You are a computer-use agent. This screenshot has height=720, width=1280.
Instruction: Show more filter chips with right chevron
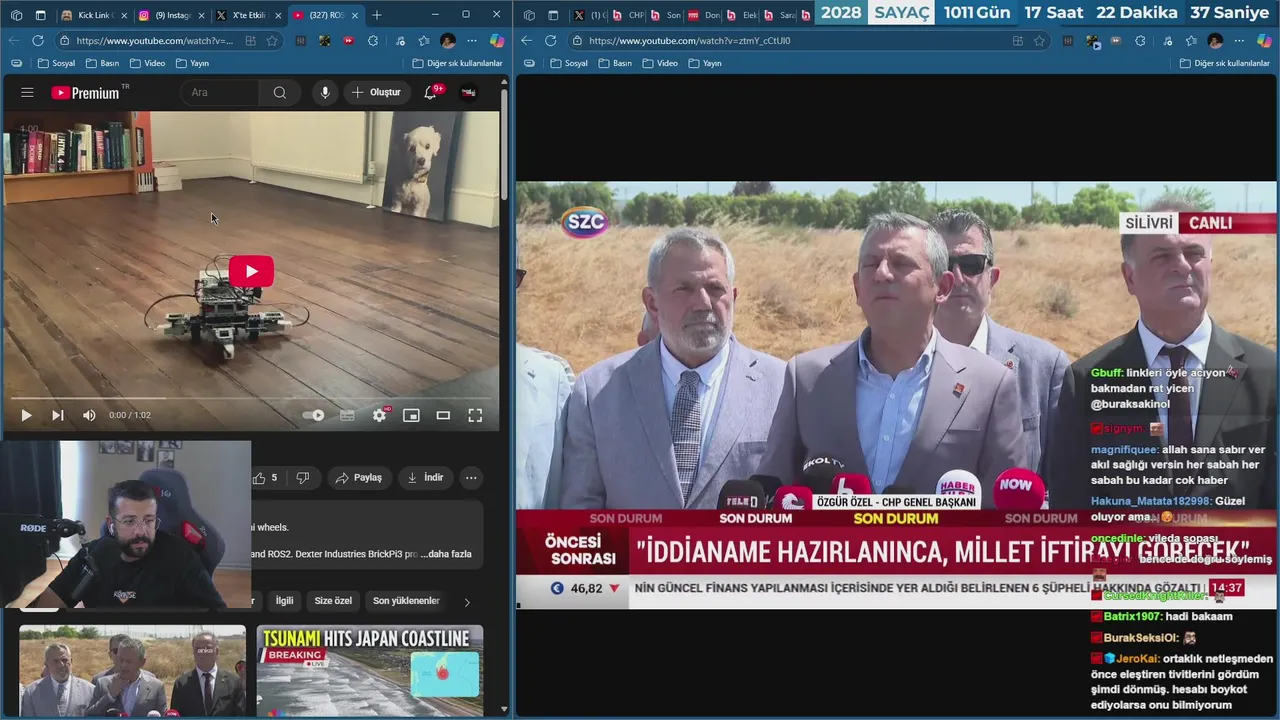tap(467, 601)
